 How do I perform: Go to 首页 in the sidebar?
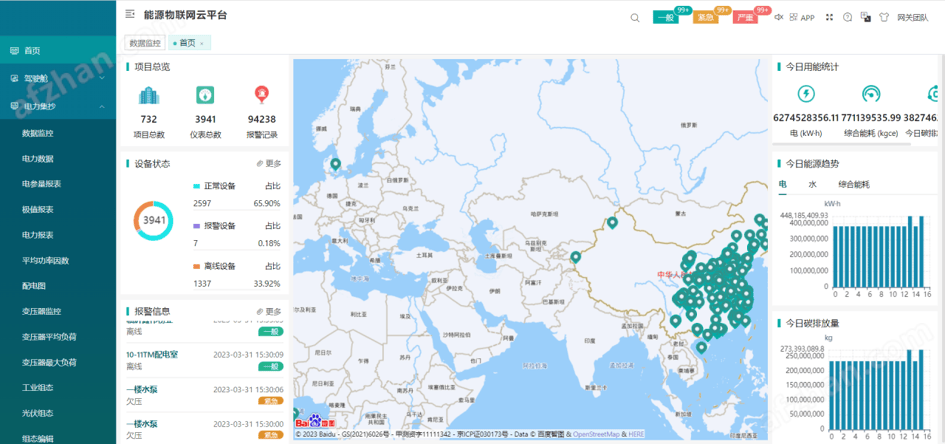[x=58, y=51]
